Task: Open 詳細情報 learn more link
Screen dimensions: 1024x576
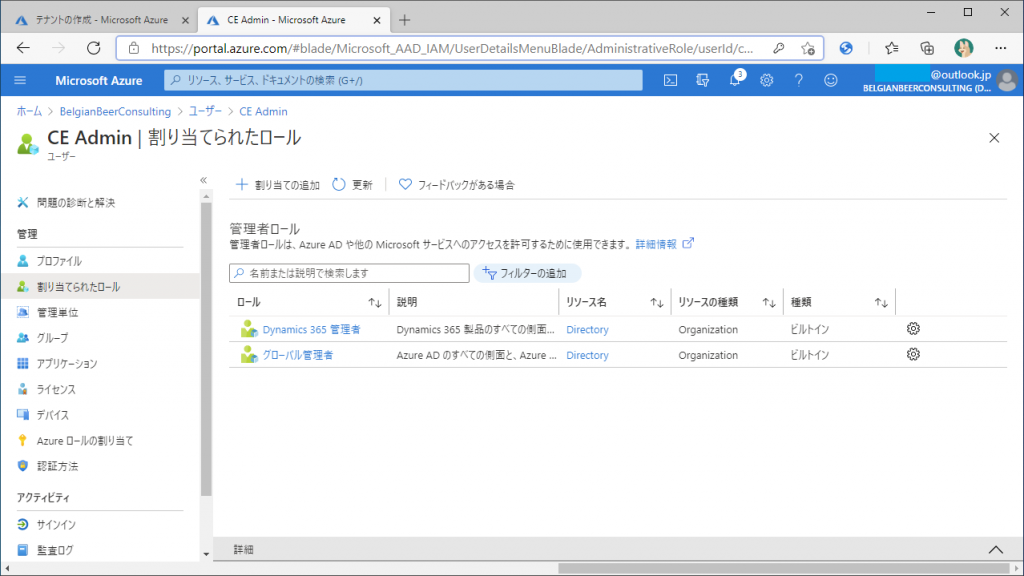Action: point(664,244)
